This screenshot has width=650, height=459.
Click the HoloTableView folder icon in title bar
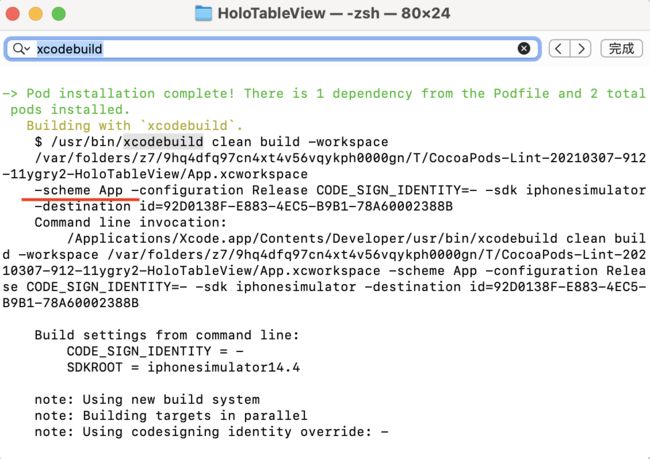click(x=204, y=13)
